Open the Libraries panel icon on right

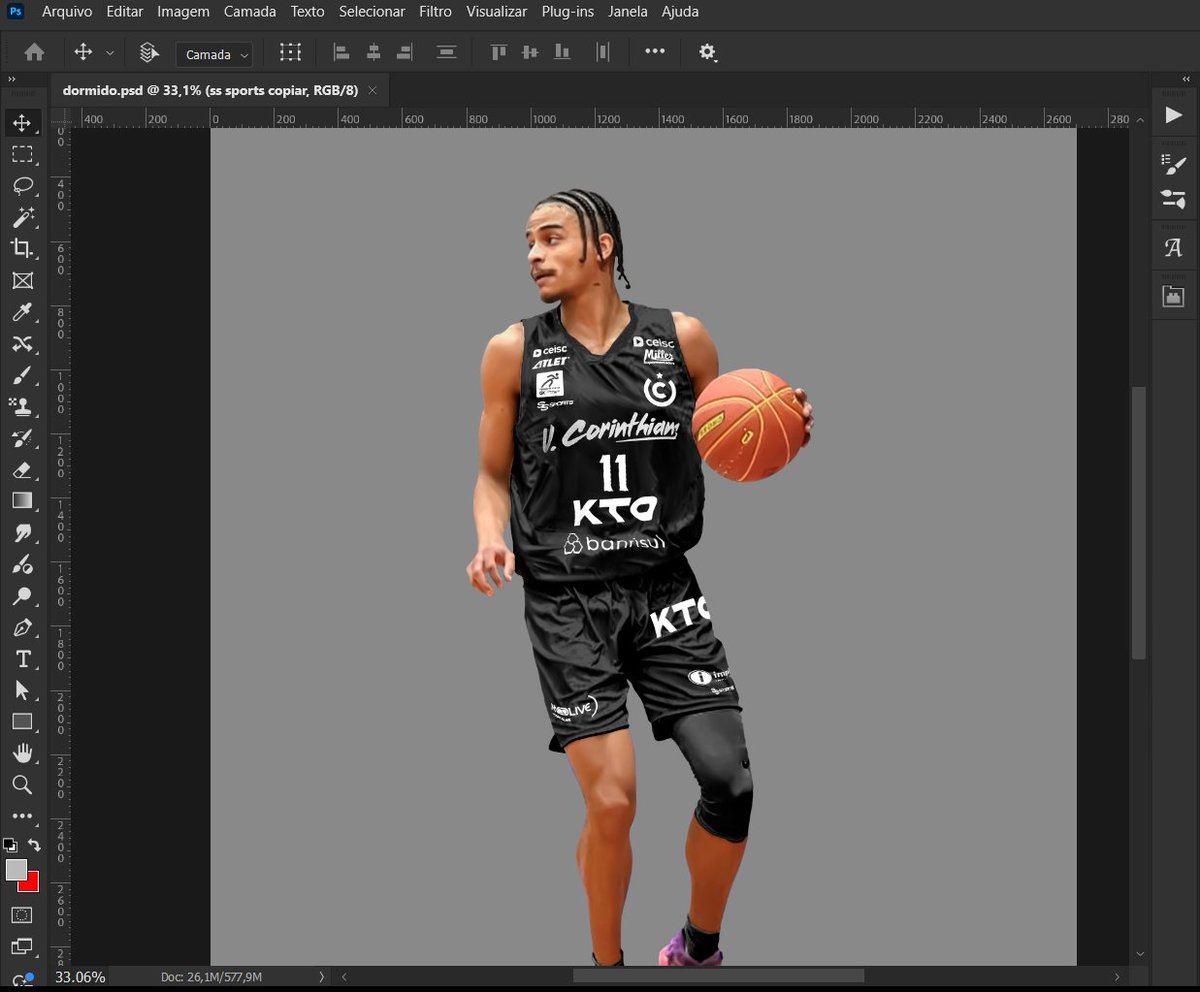click(x=1173, y=296)
